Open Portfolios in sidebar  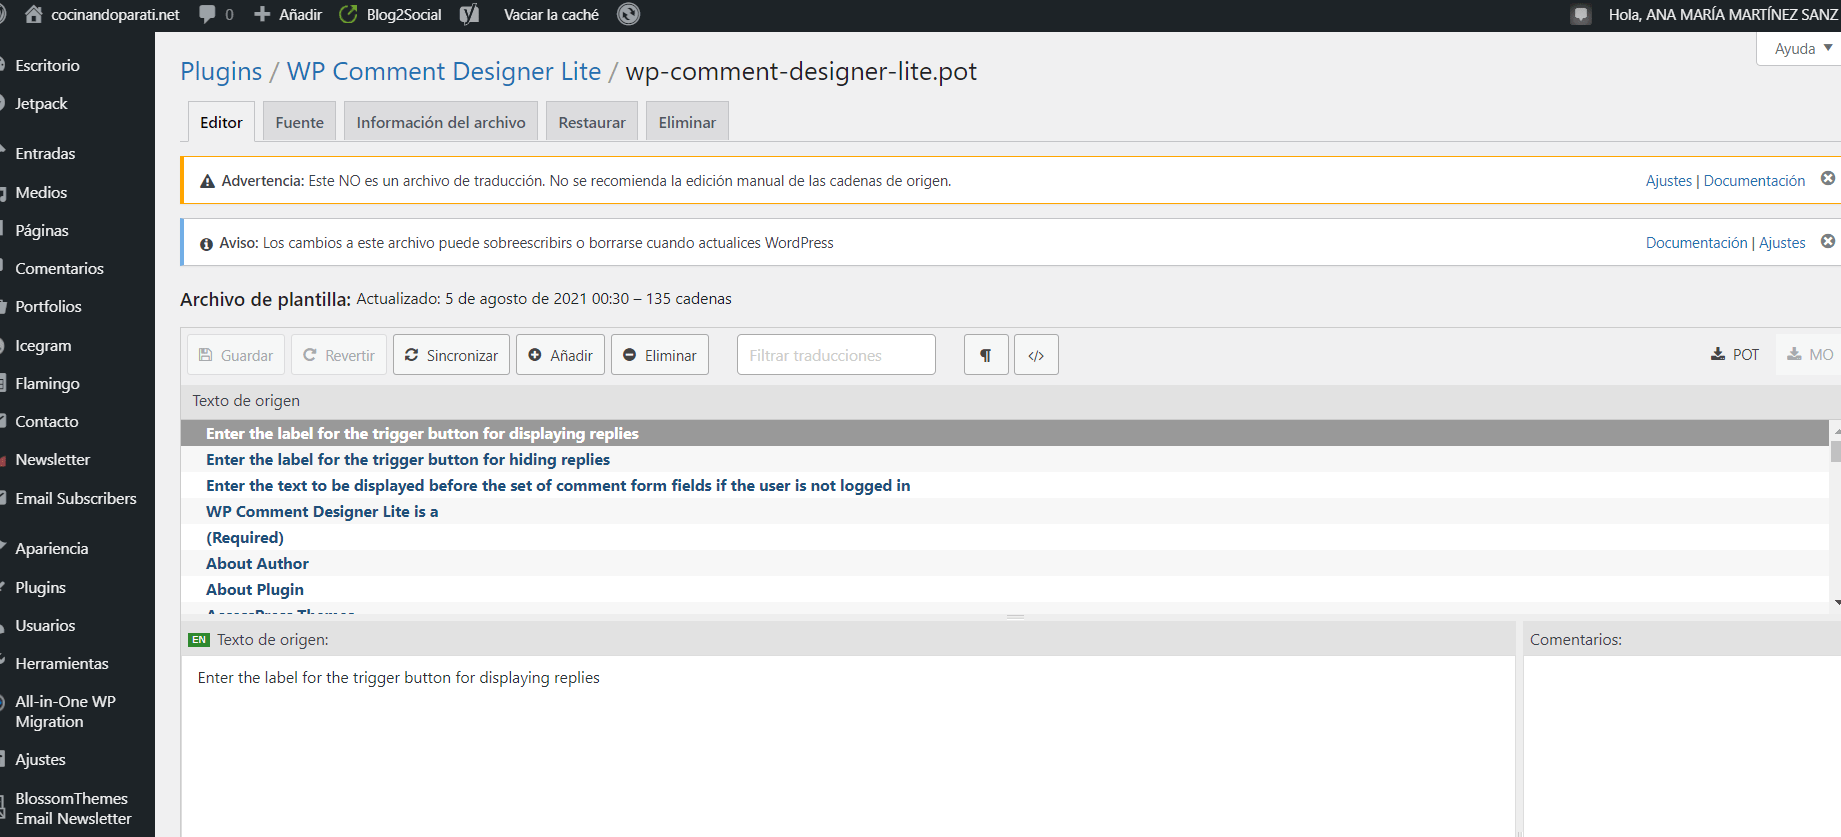click(x=48, y=306)
